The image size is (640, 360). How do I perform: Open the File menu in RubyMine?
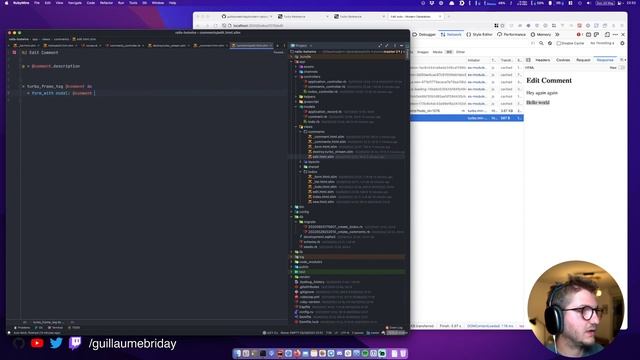point(37,3)
